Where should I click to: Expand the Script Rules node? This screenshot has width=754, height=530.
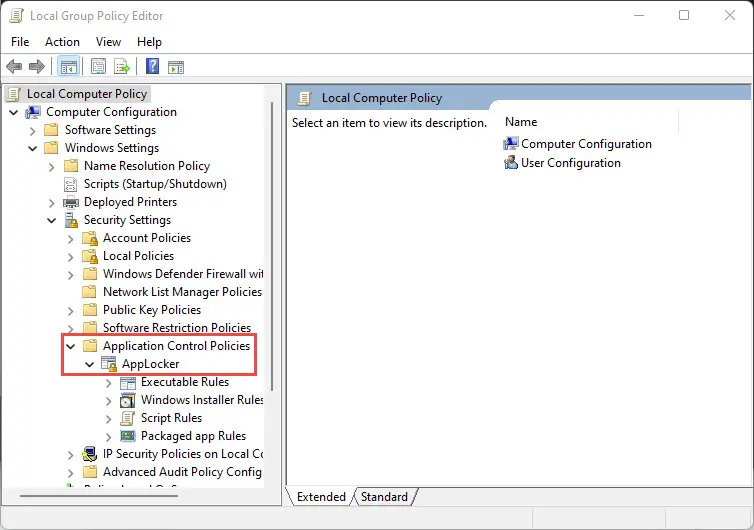point(109,419)
